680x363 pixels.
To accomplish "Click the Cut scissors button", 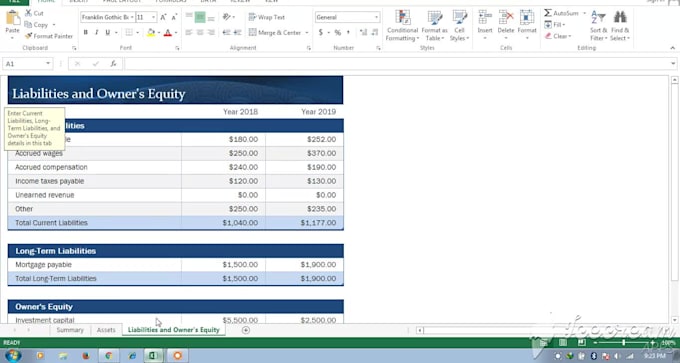I will point(34,13).
